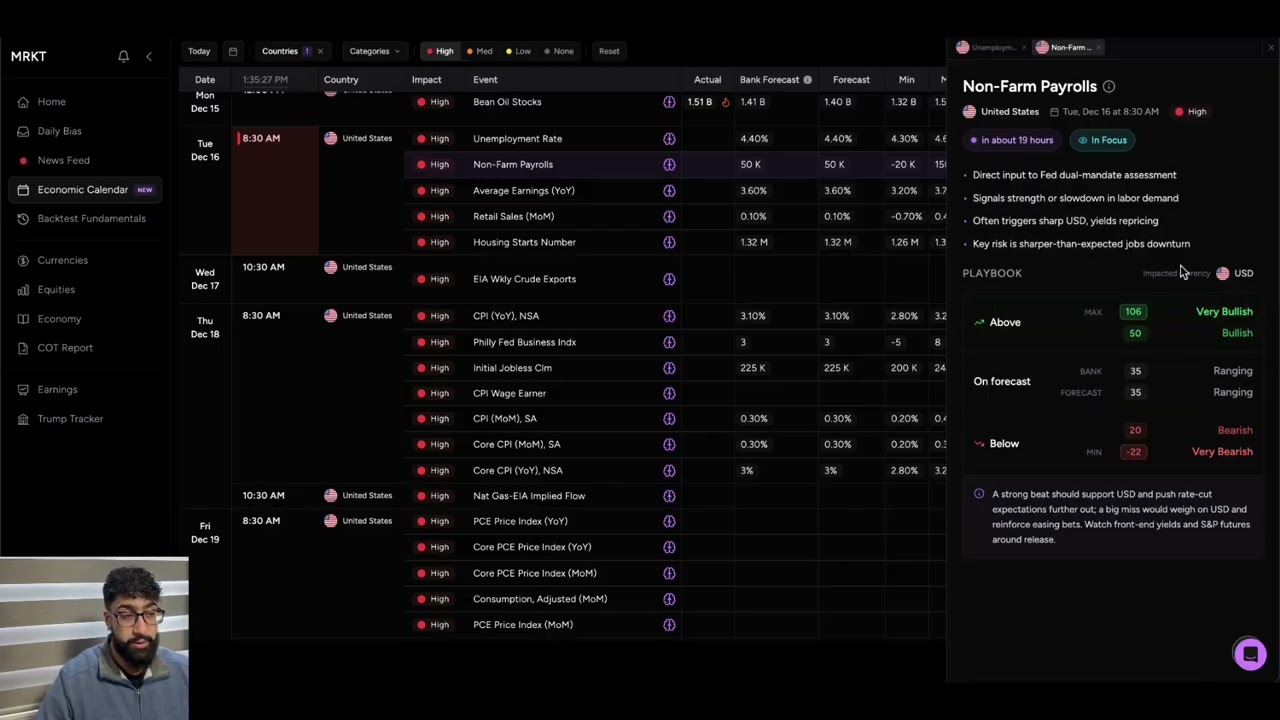
Task: Open Currencies section
Action: 62,260
